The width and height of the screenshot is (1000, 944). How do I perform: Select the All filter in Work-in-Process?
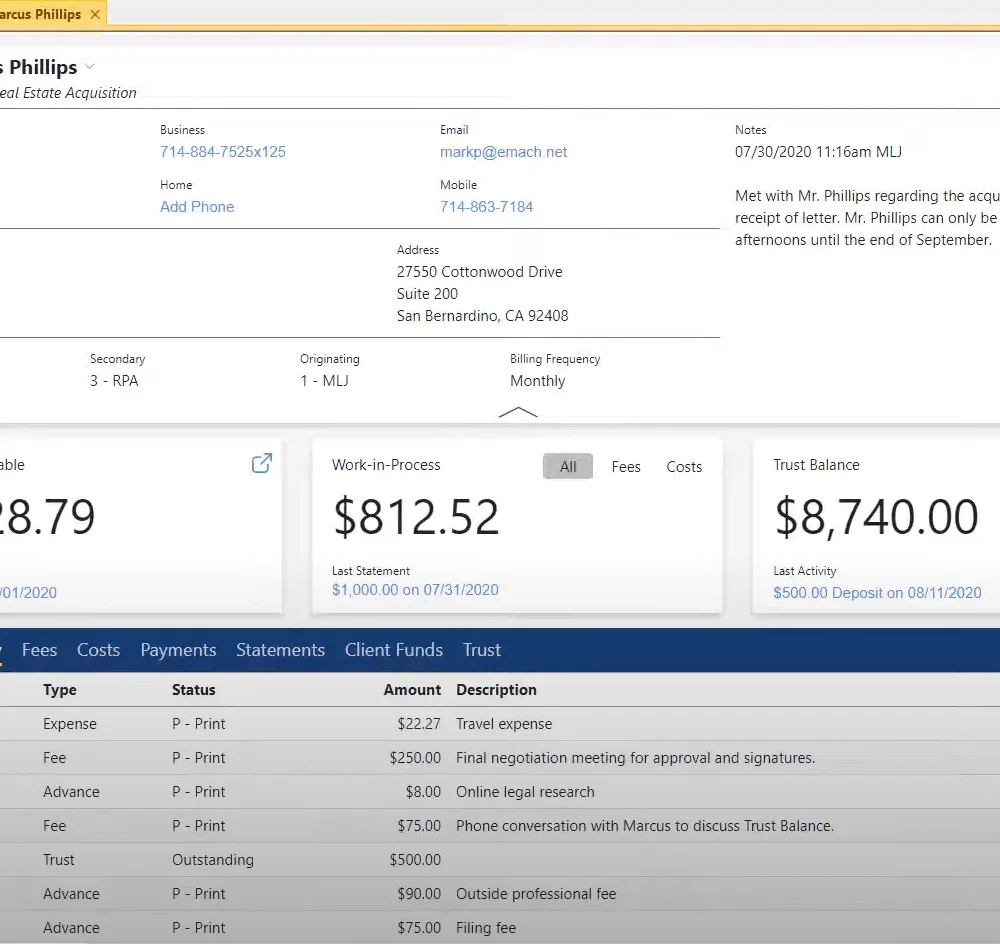(568, 466)
